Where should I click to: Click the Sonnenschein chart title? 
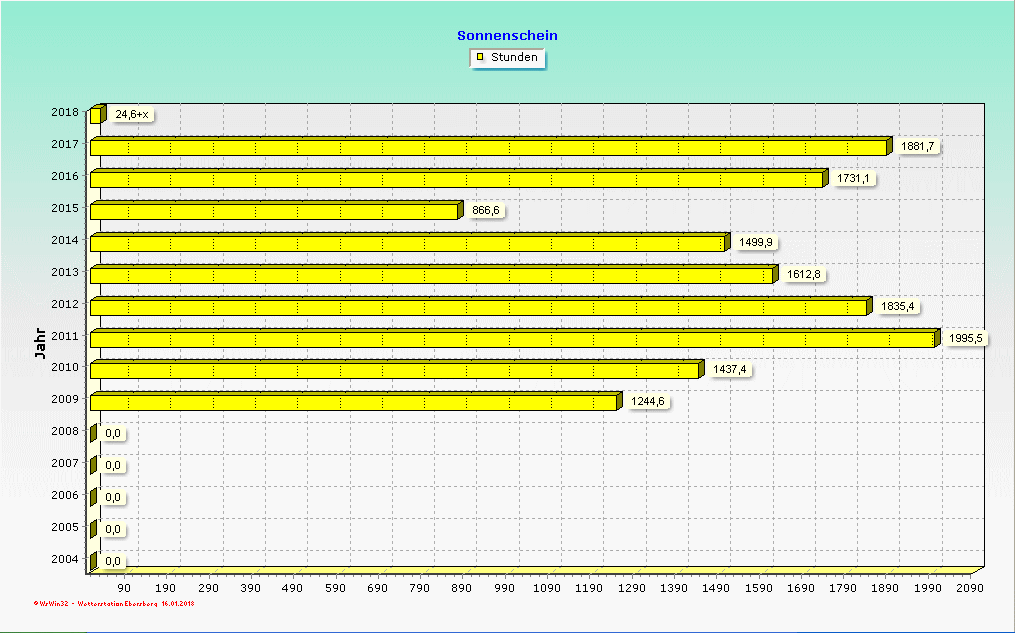[x=507, y=35]
